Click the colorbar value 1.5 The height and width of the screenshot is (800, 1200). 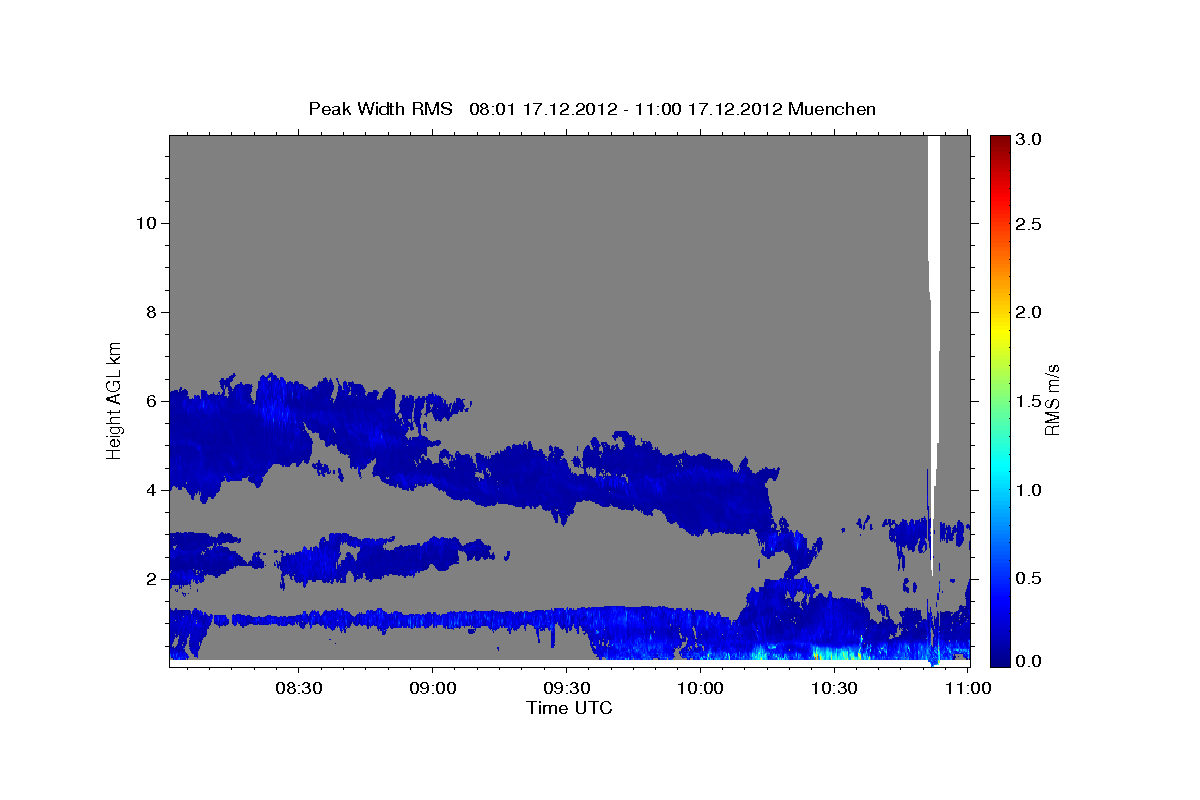pyautogui.click(x=1030, y=401)
